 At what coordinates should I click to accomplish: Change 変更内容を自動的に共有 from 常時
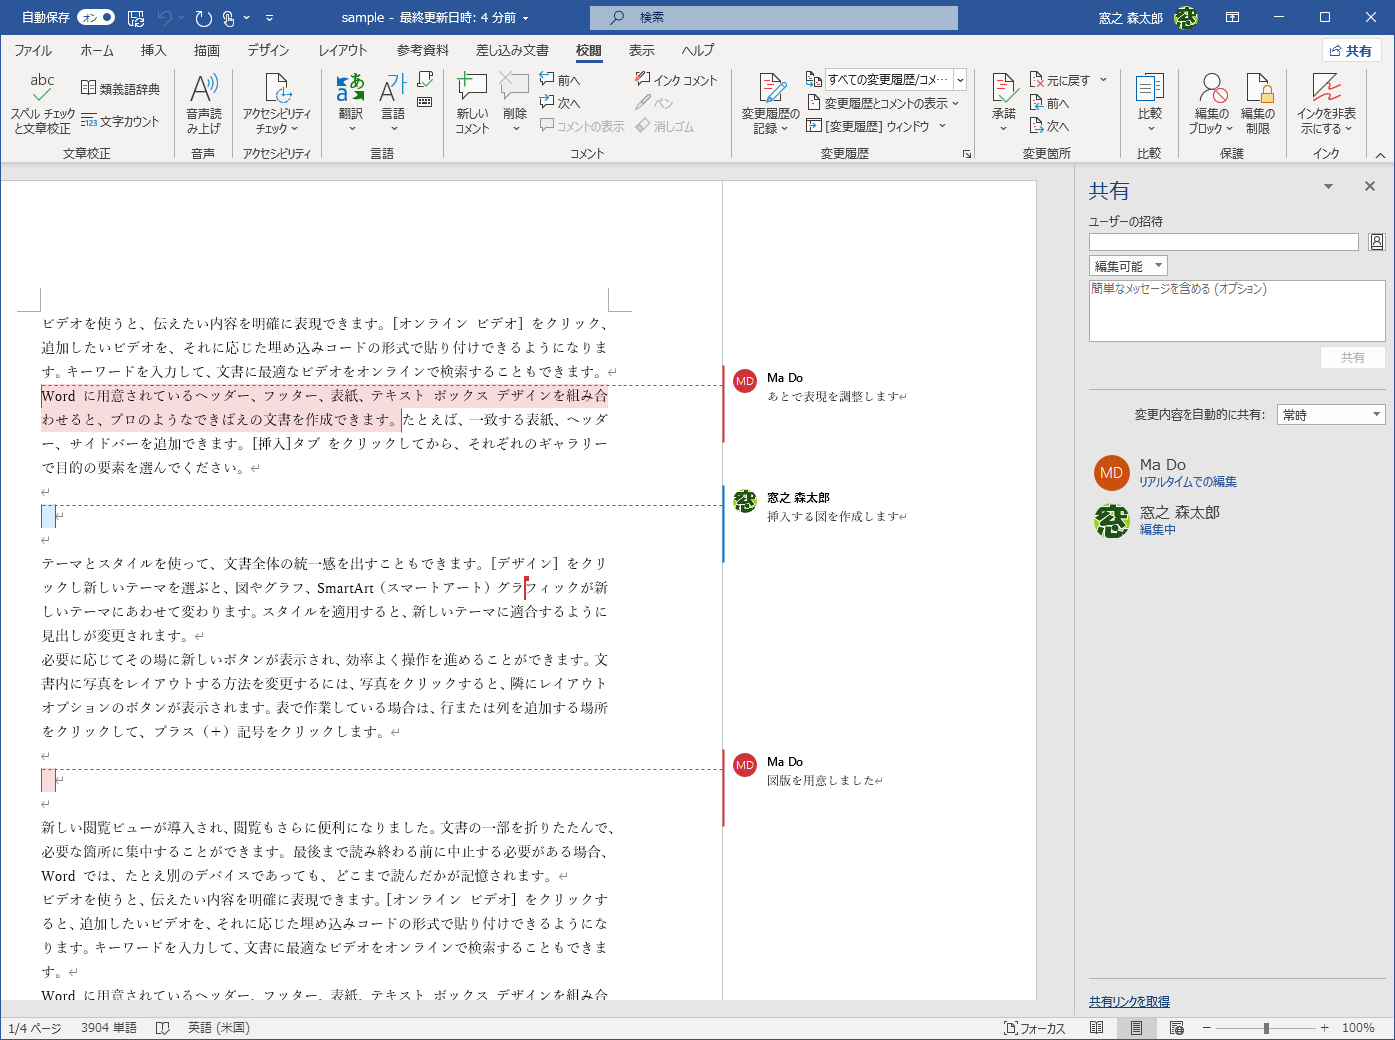pos(1330,414)
